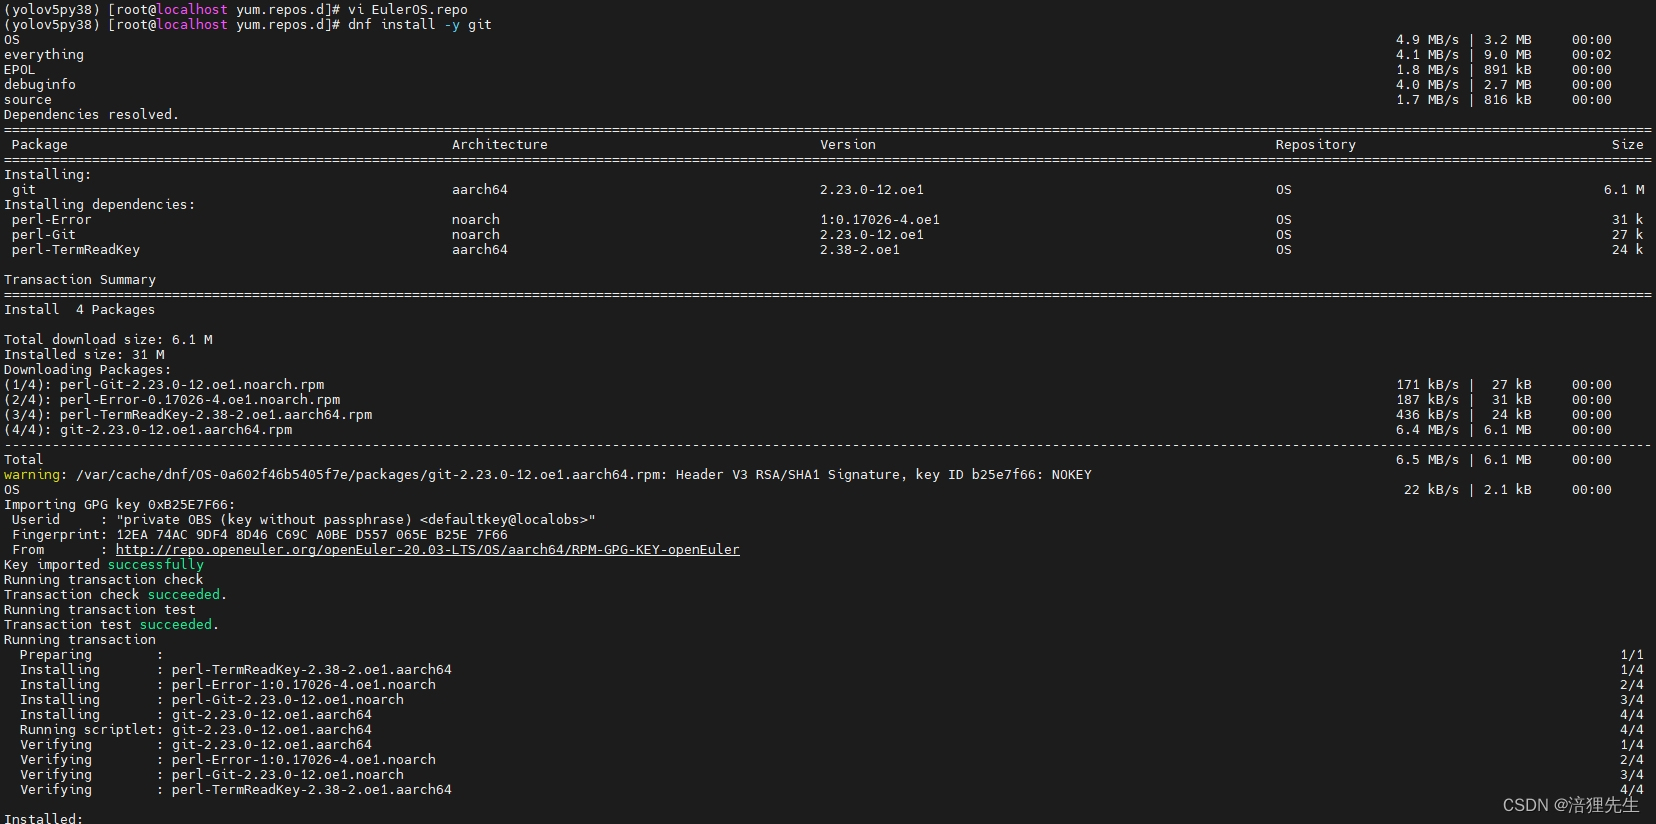Click 'Running transaction check' line
This screenshot has height=824, width=1656.
104,580
